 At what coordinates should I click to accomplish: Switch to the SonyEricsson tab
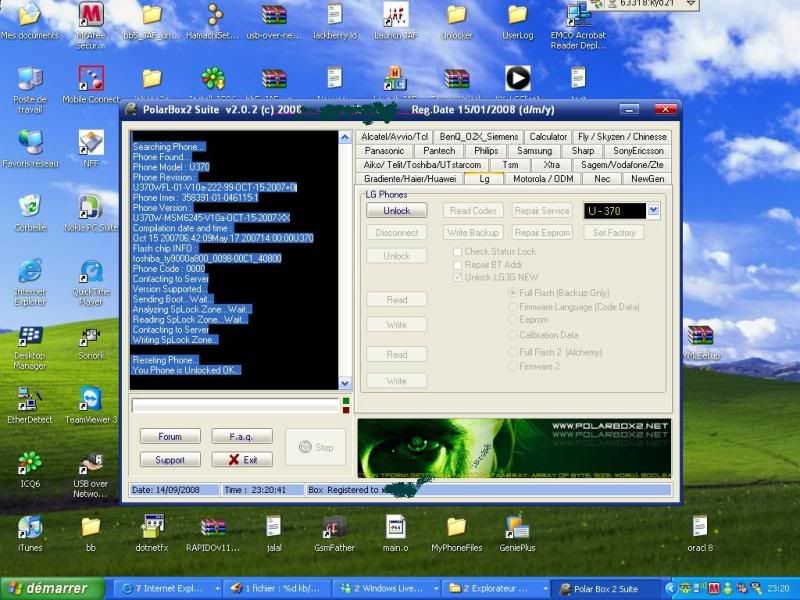click(x=638, y=151)
